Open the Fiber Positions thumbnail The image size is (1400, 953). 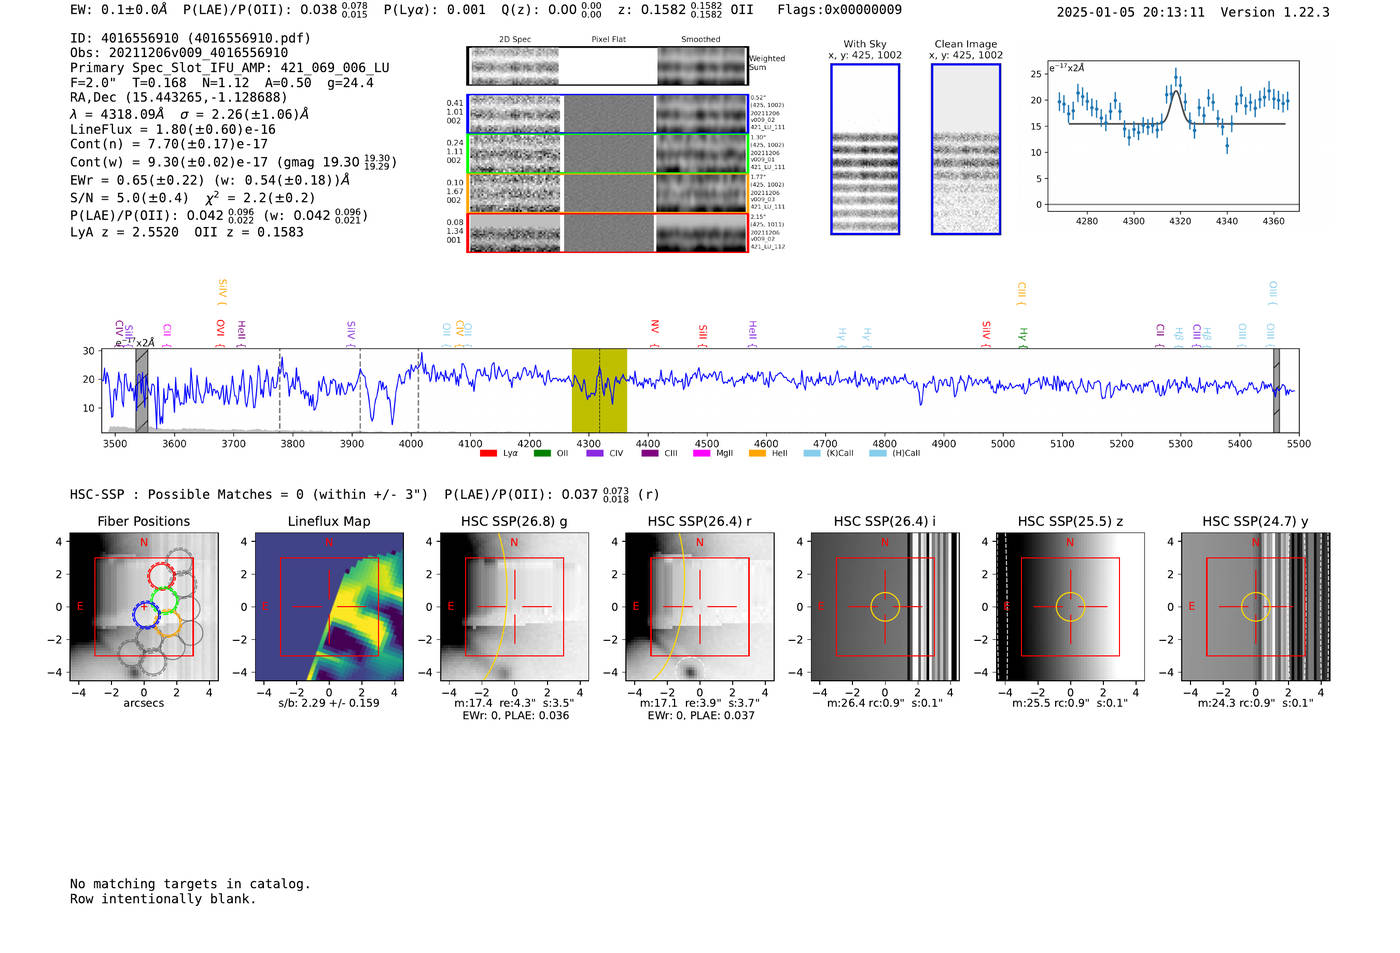click(x=144, y=607)
